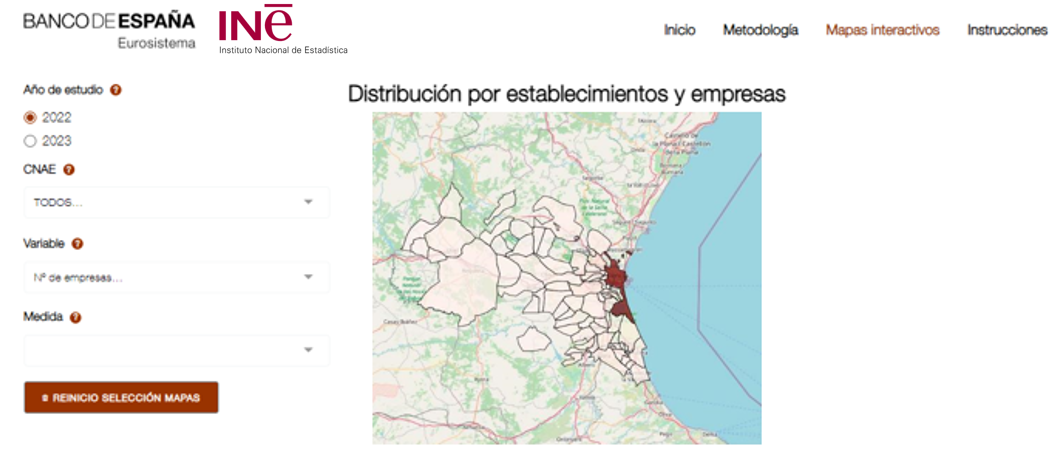
Task: Click the INE logo
Action: pyautogui.click(x=282, y=30)
